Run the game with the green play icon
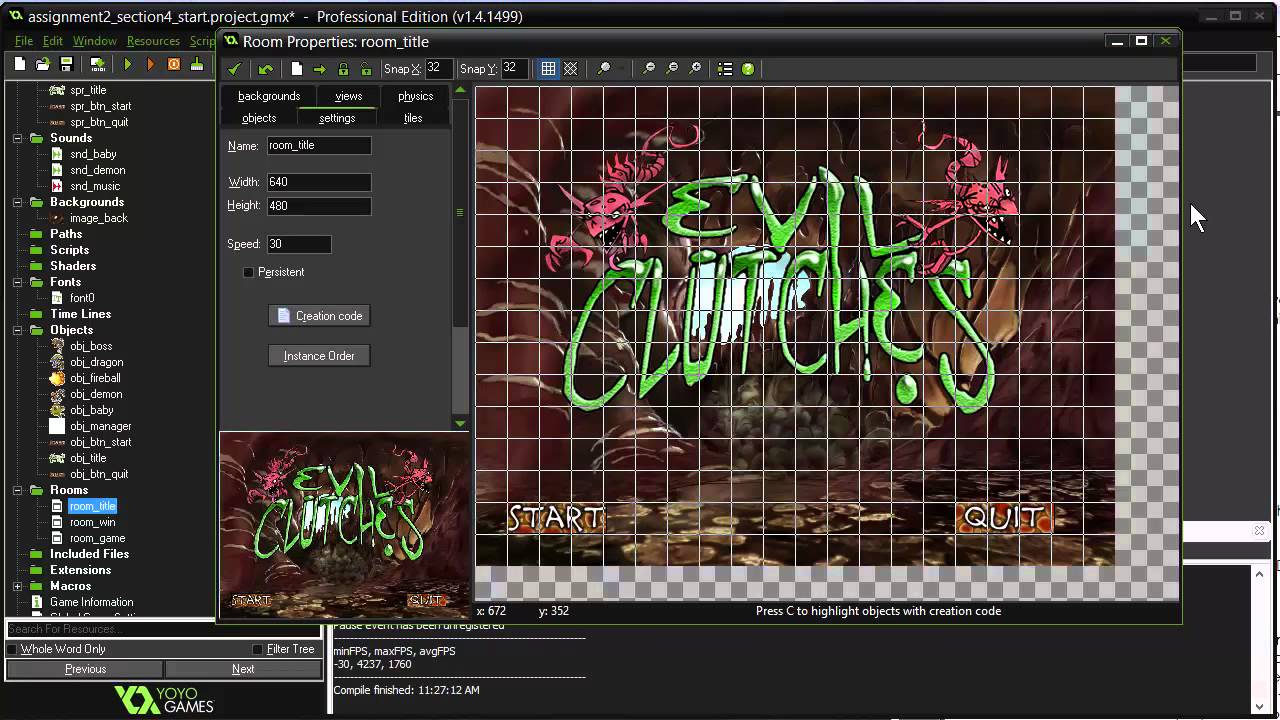The image size is (1280, 720). tap(127, 64)
